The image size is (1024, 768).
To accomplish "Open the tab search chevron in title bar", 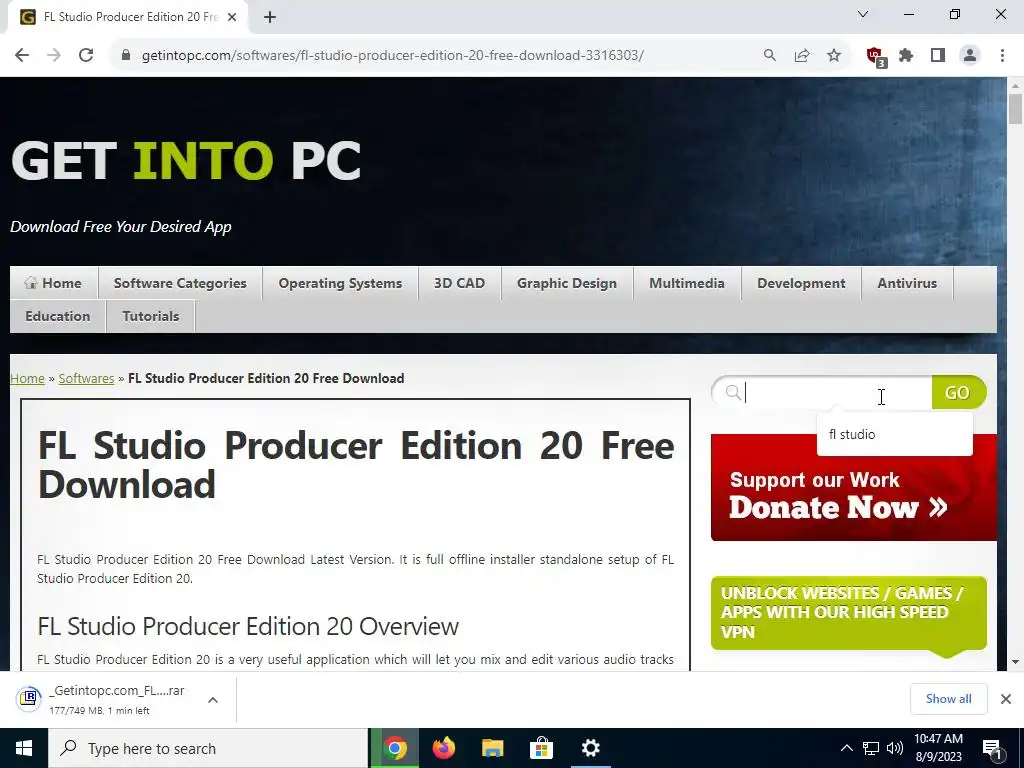I will [863, 14].
